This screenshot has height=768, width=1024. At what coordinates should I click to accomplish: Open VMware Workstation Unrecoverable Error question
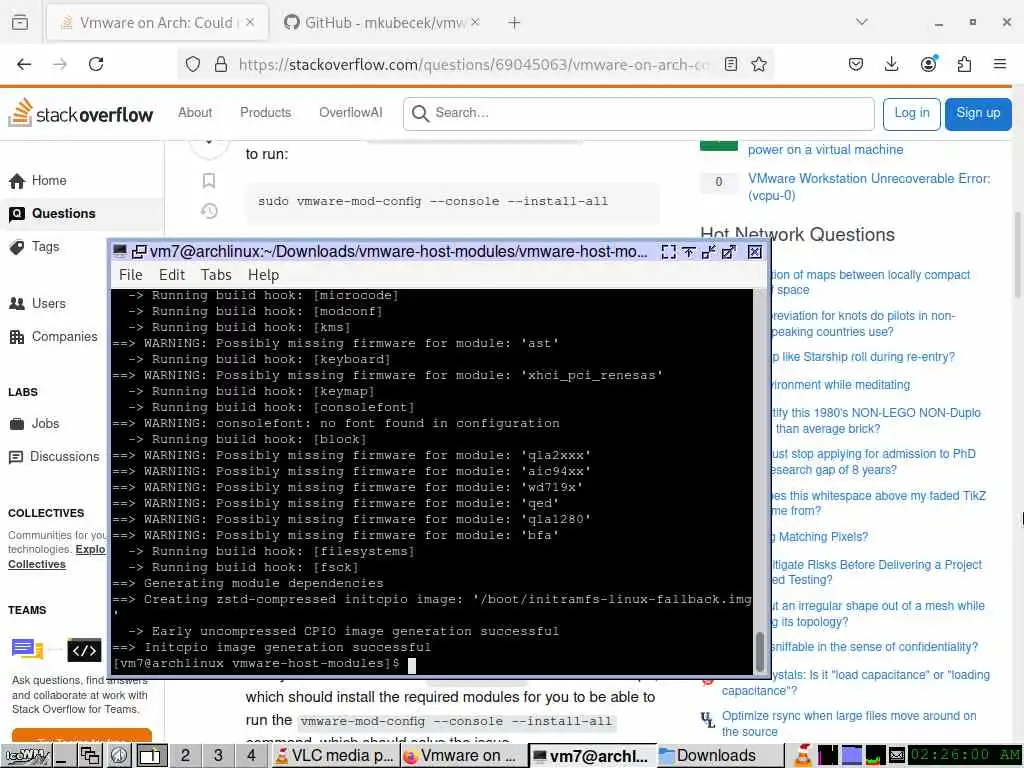click(x=869, y=187)
